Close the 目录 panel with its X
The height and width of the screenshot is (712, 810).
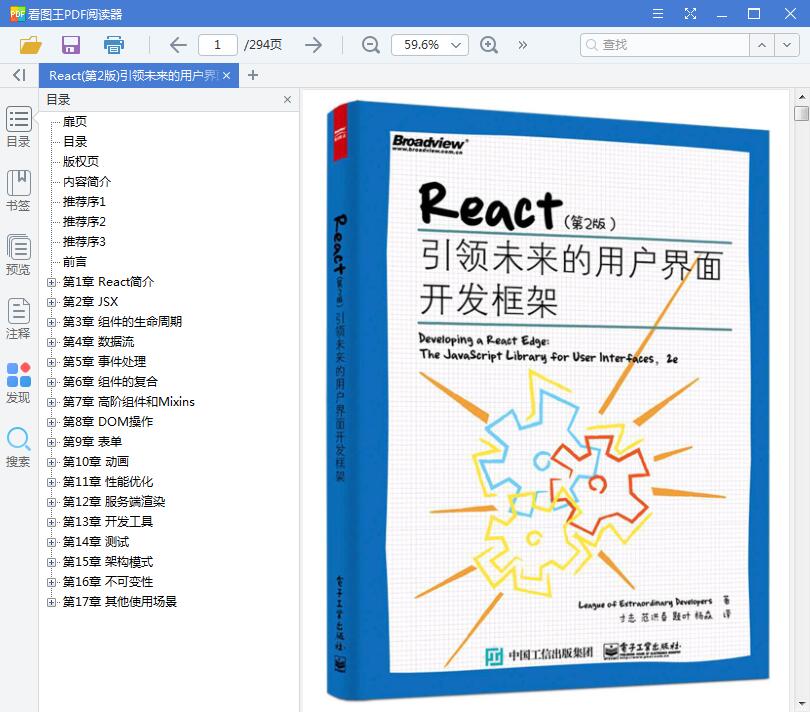click(287, 100)
